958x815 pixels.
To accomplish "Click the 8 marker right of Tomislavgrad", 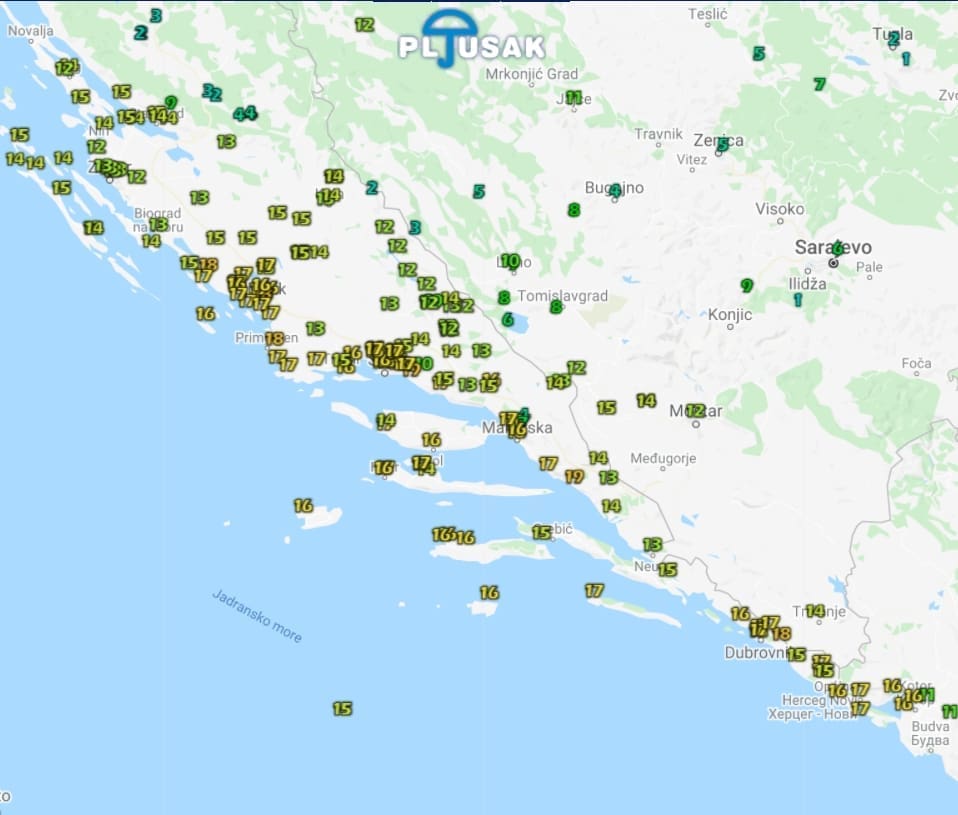I will pyautogui.click(x=555, y=307).
